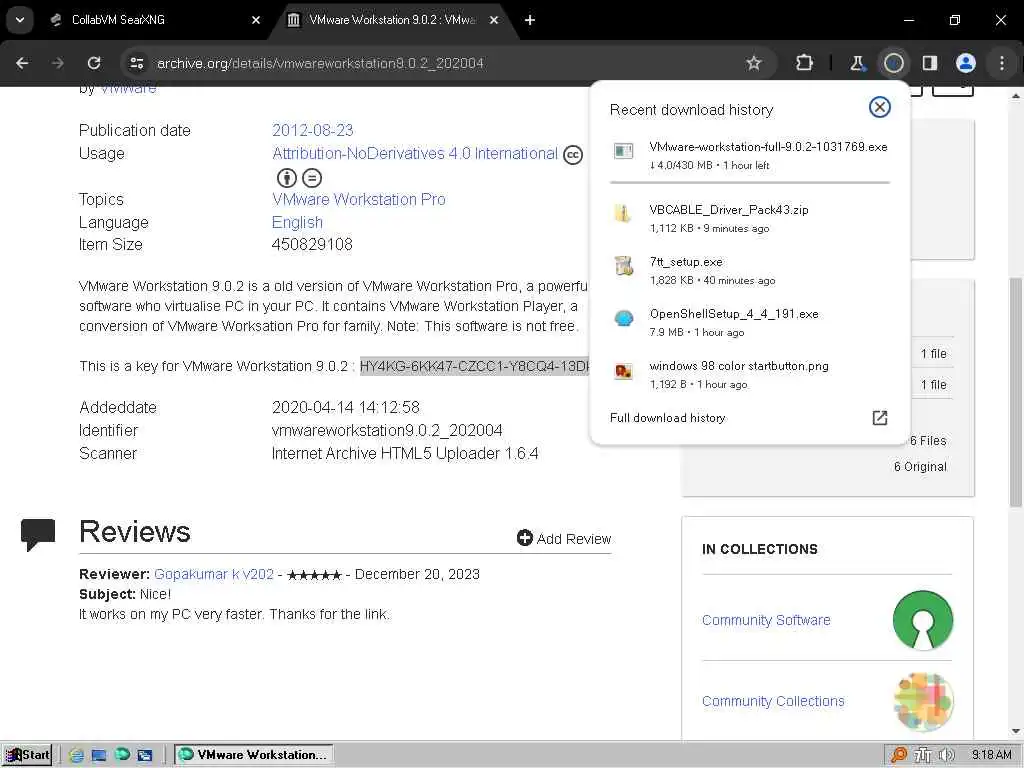Click the windows 98 color startbutton.png icon
This screenshot has width=1024, height=768.
click(623, 371)
